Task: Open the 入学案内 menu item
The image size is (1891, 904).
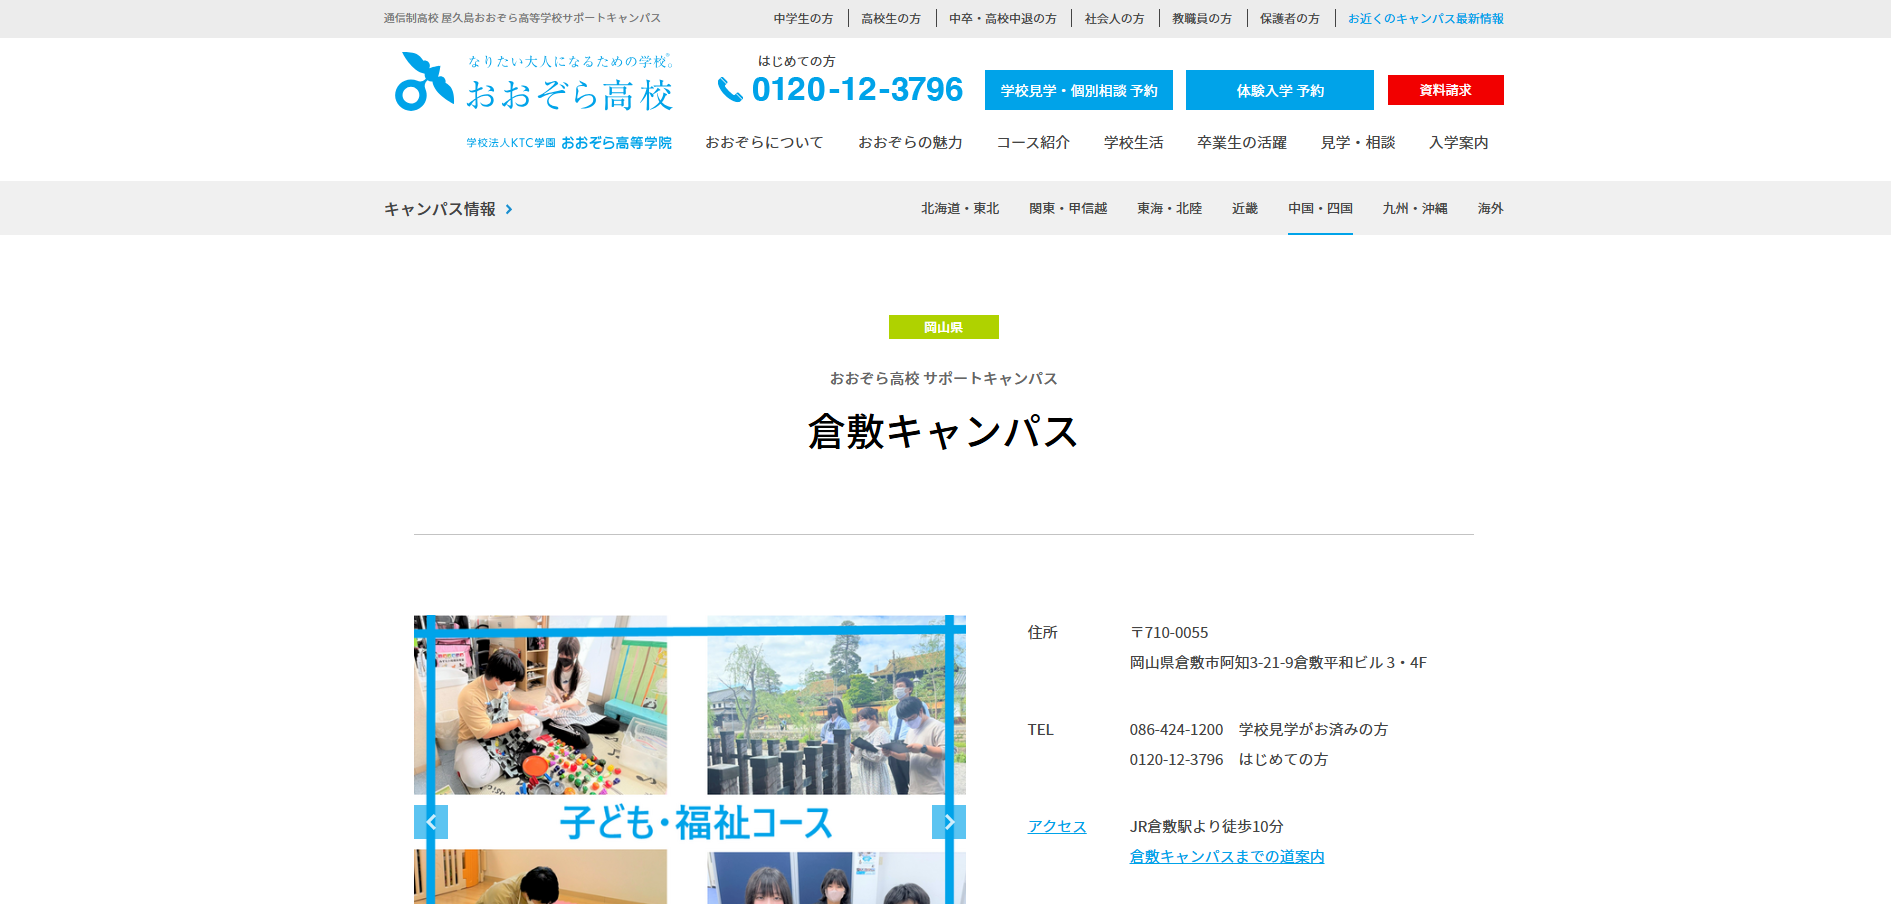Action: tap(1458, 143)
